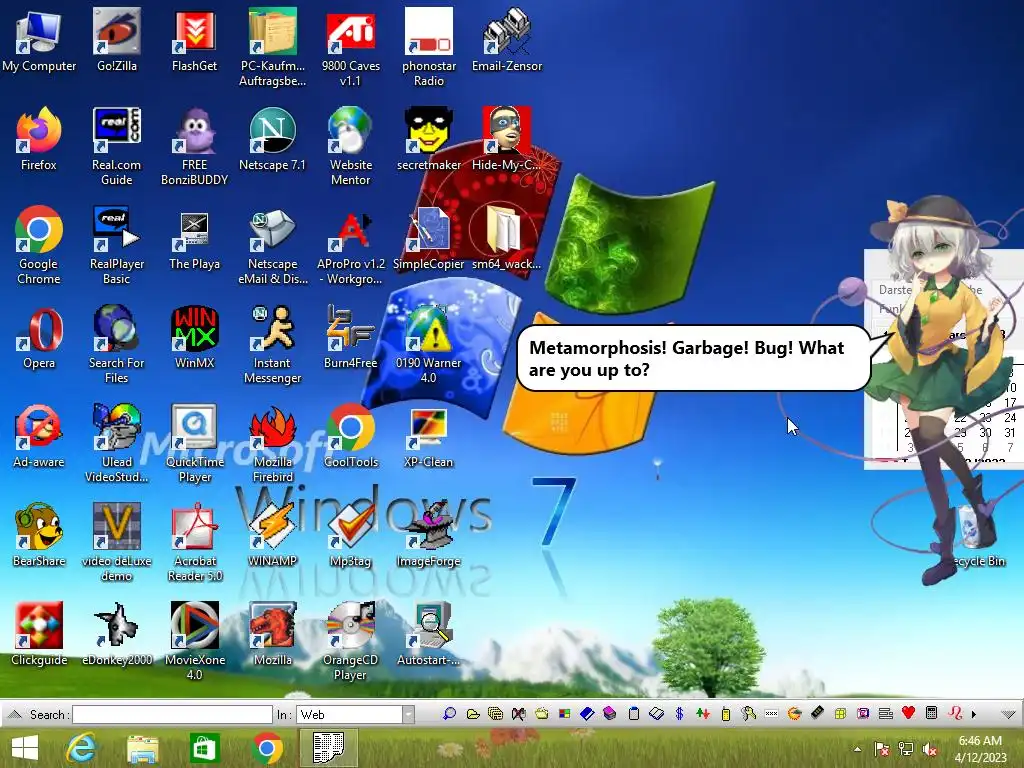Launch SimpleCopier shortcut
This screenshot has width=1024, height=768.
[x=428, y=238]
